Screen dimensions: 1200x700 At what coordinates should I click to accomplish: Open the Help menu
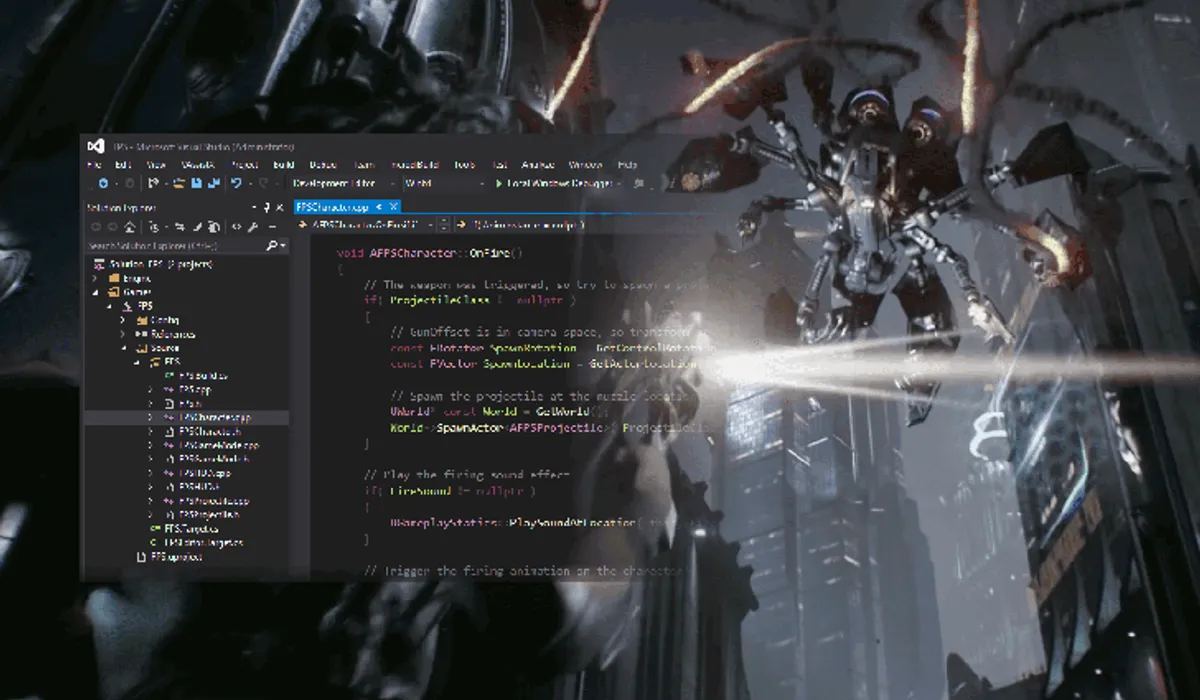click(627, 165)
